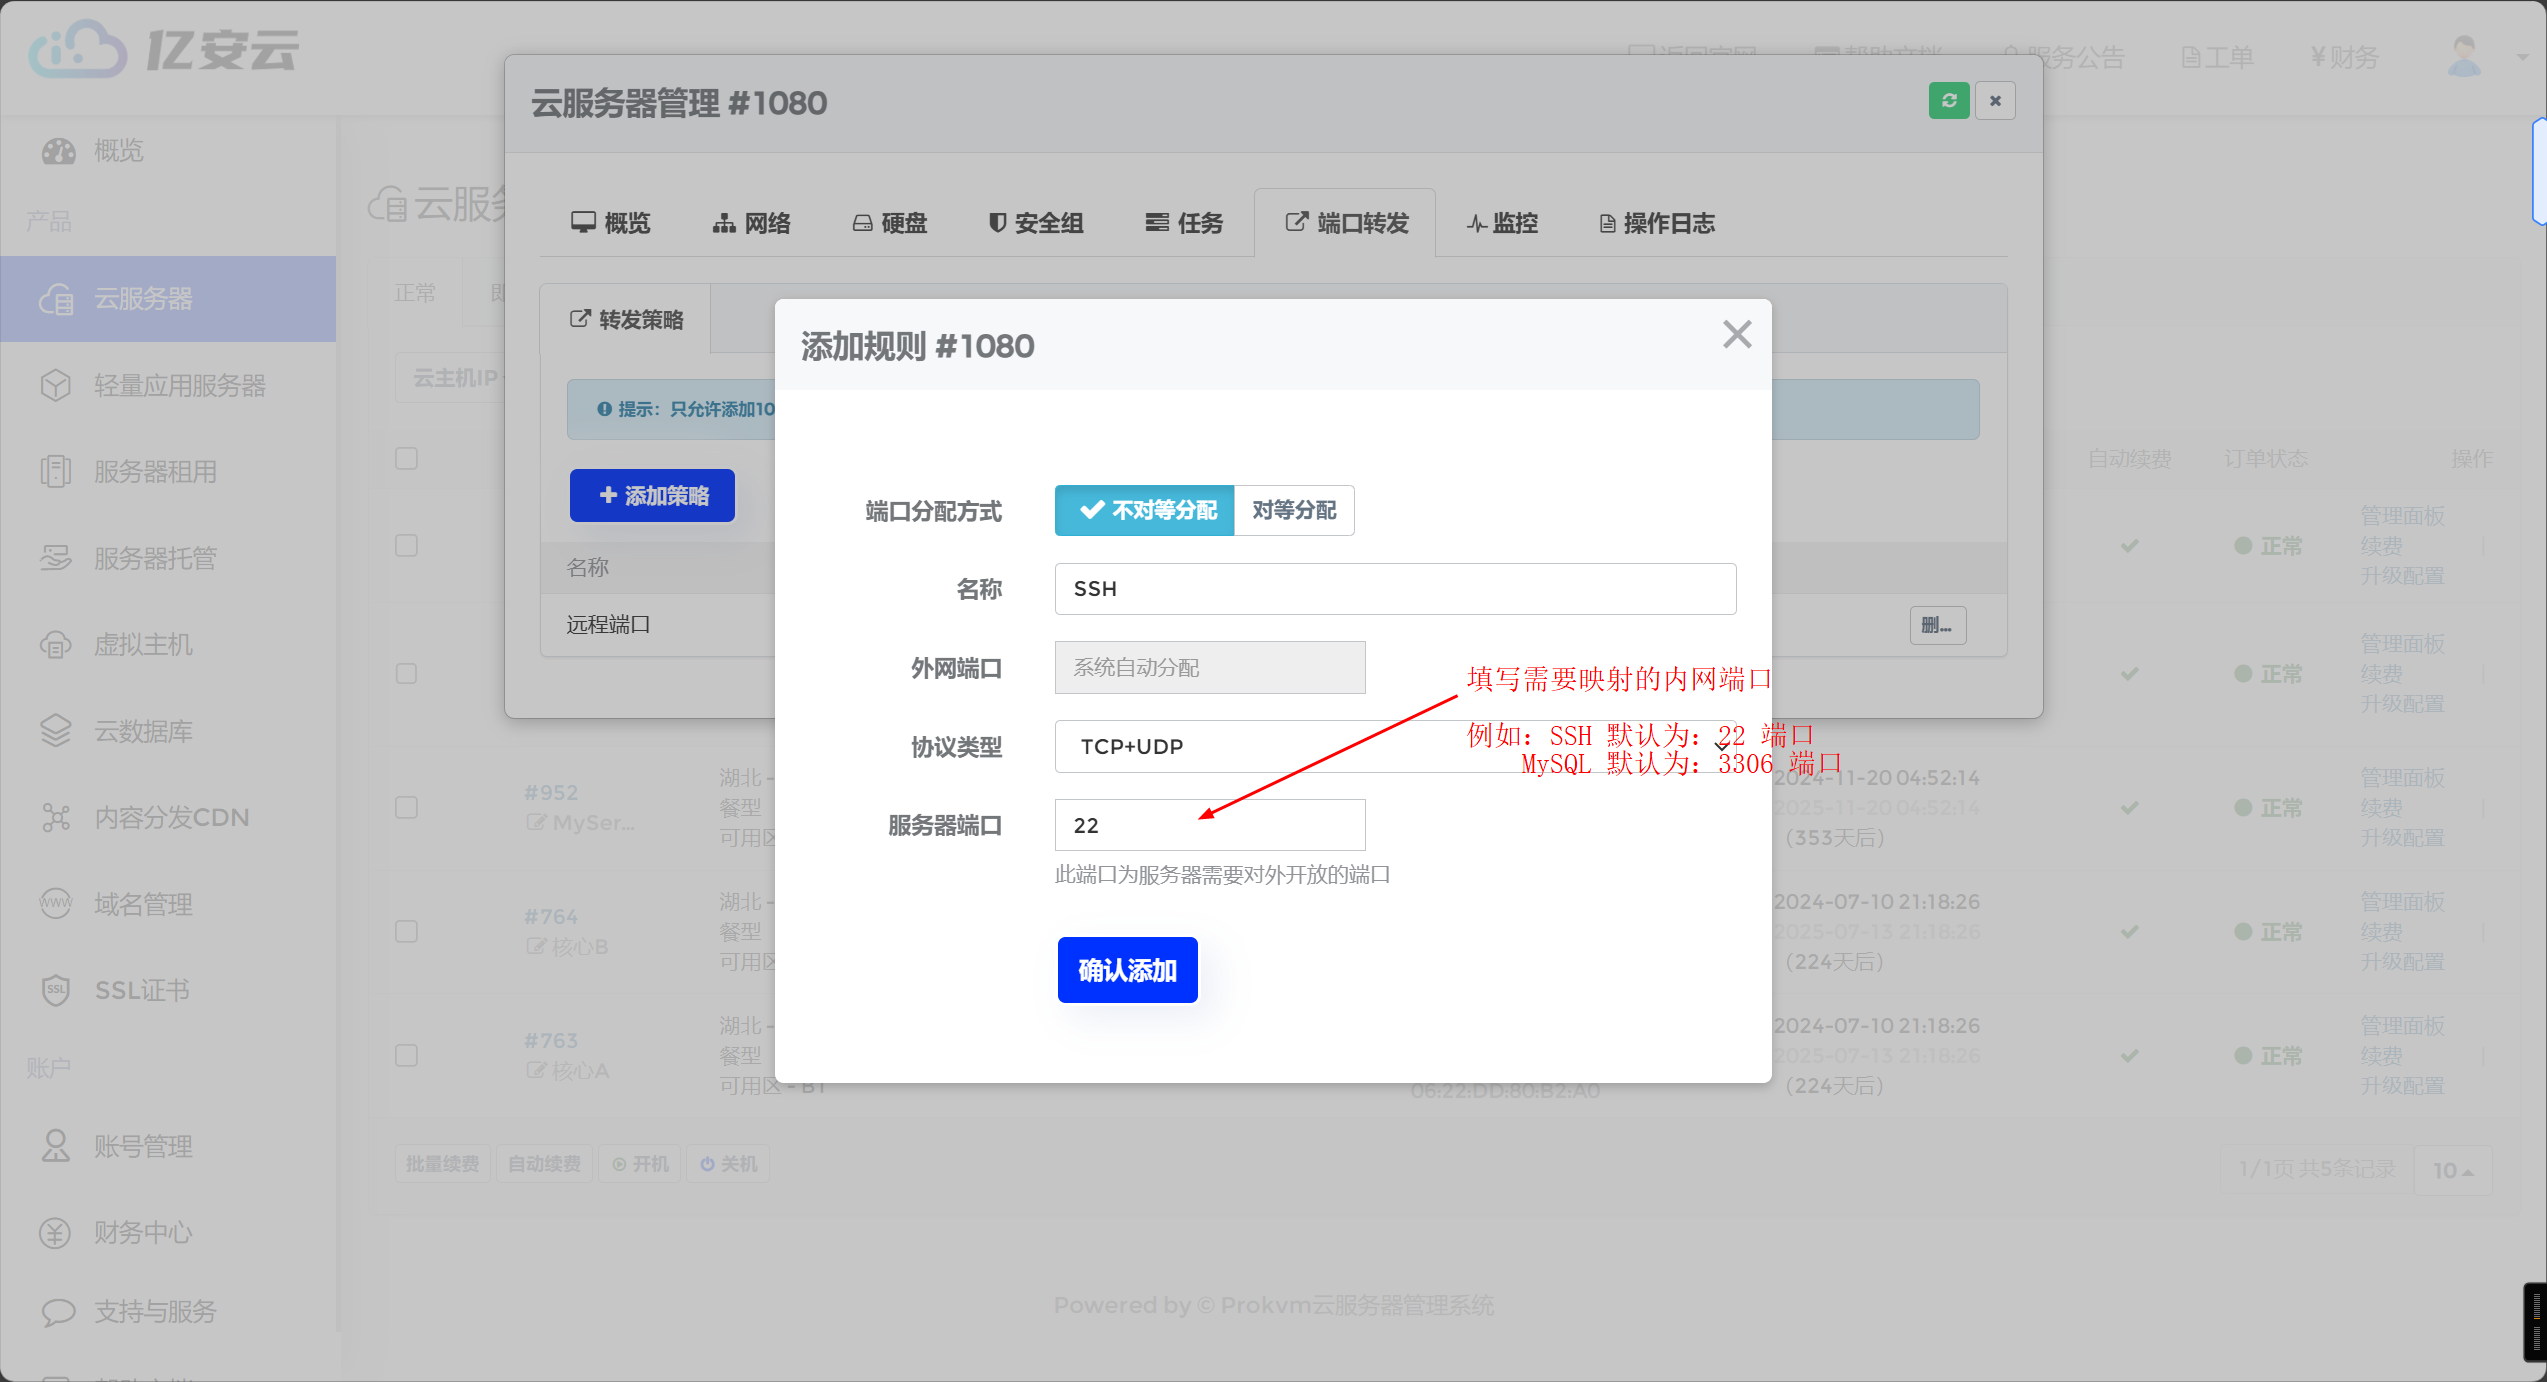Open 虚拟主机 section in sidebar
This screenshot has height=1382, width=2547.
[x=144, y=645]
